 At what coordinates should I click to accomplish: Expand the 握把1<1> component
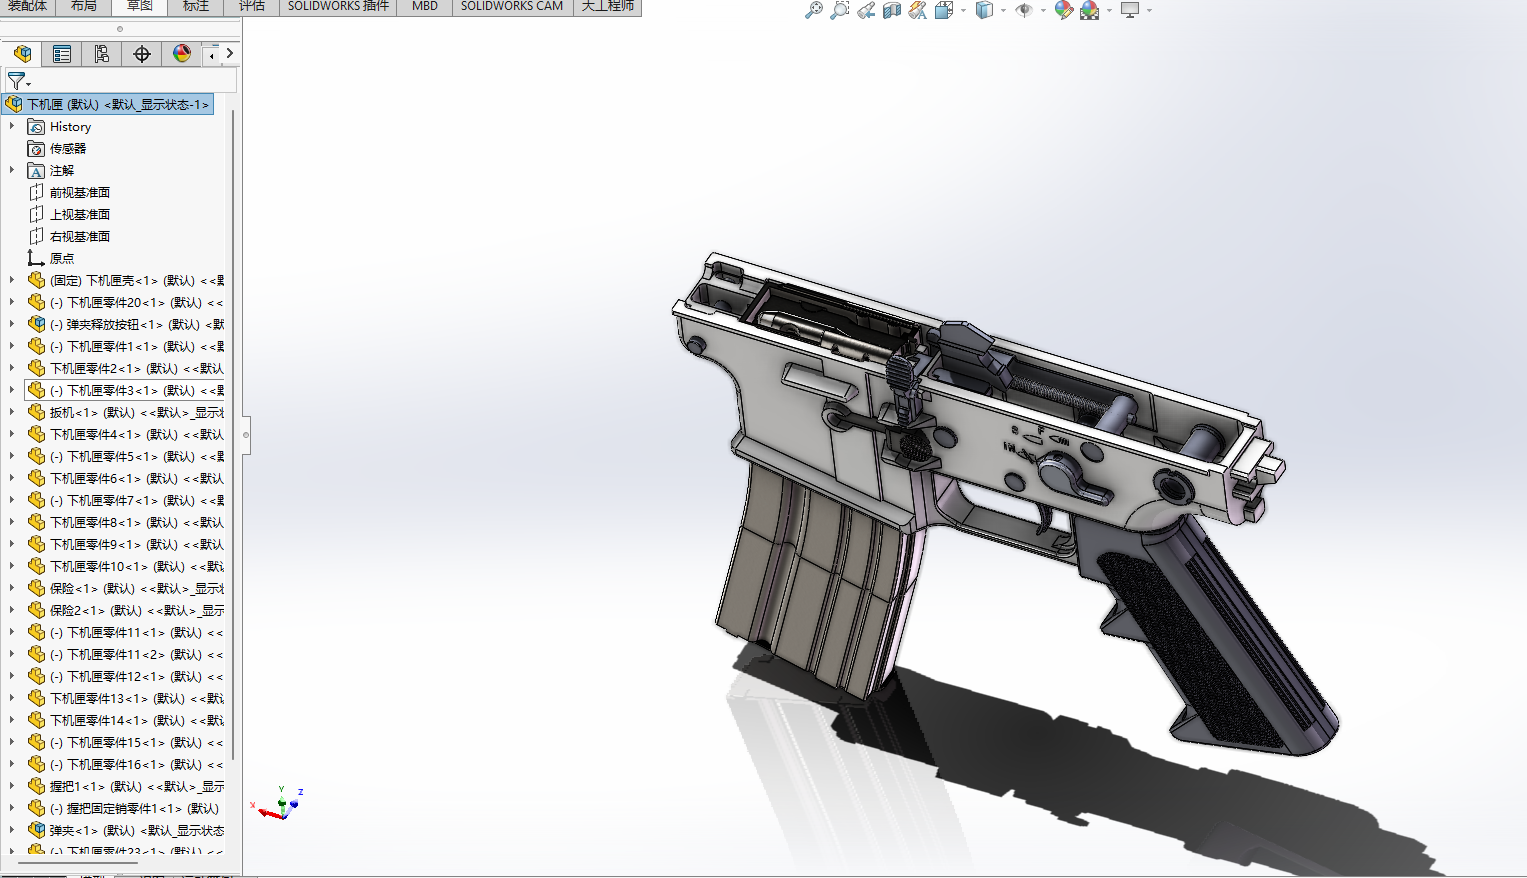(x=12, y=786)
